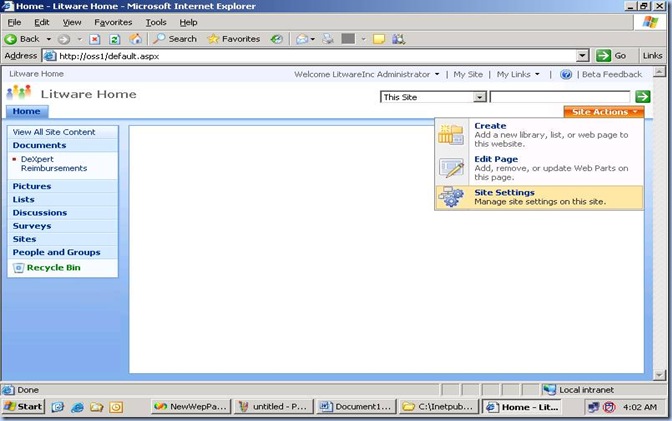Choose Create from Site Actions menu
672x421 pixels.
pos(539,135)
